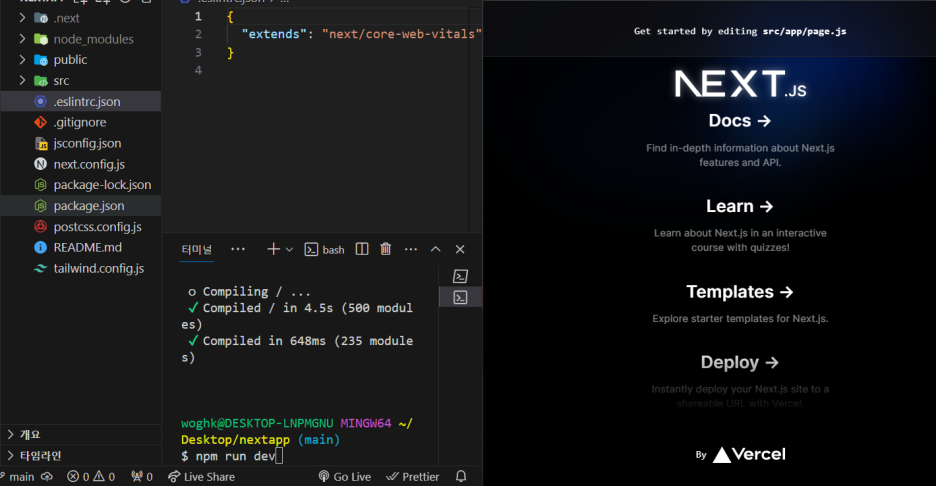This screenshot has width=936, height=486.
Task: Open Deploy link on Next.js page
Action: pos(740,362)
